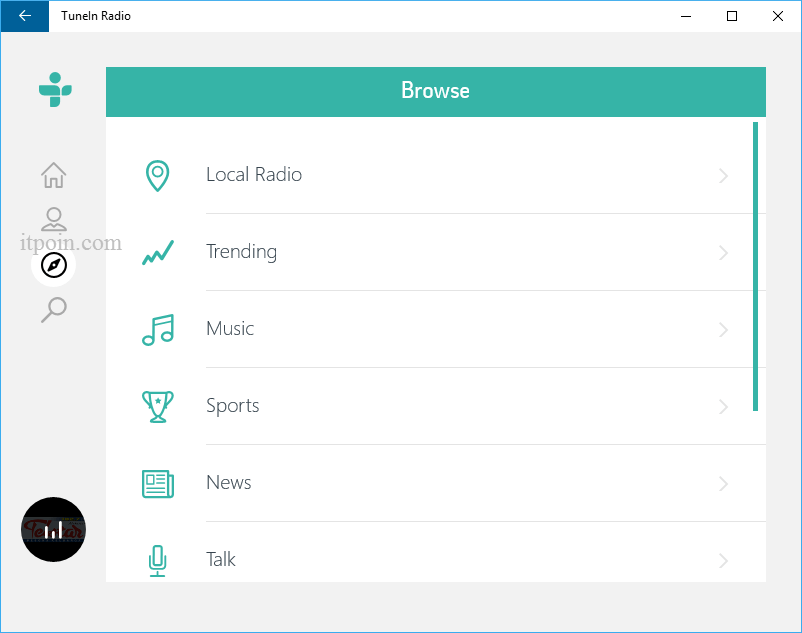Viewport: 802px width, 633px height.
Task: Open the News category
Action: point(436,483)
